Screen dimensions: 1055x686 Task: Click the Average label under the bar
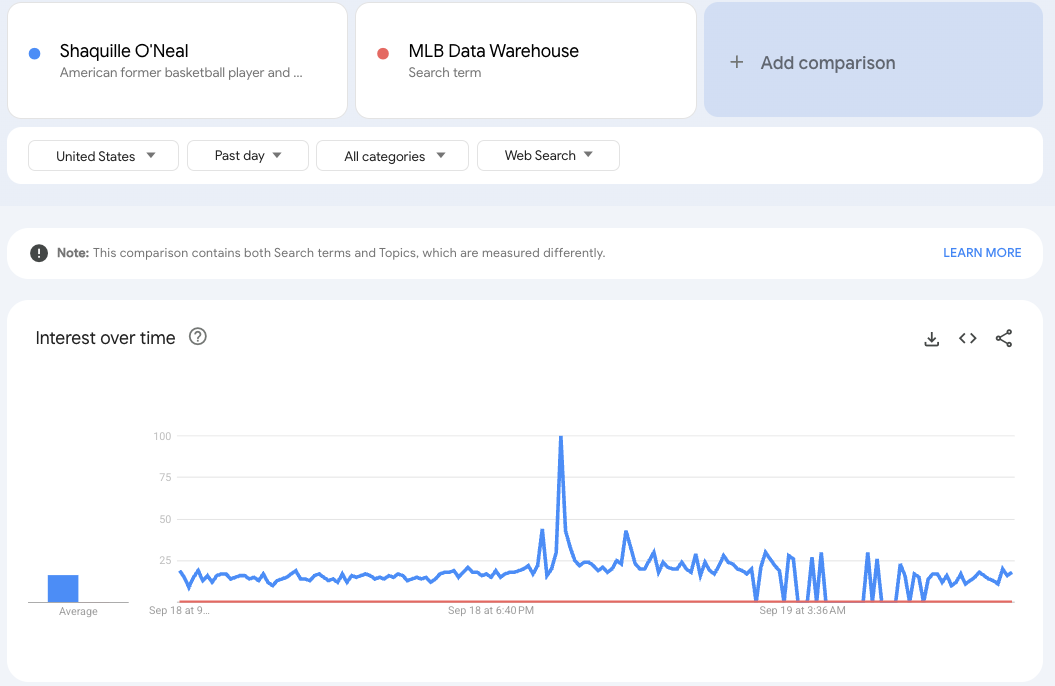tap(78, 611)
